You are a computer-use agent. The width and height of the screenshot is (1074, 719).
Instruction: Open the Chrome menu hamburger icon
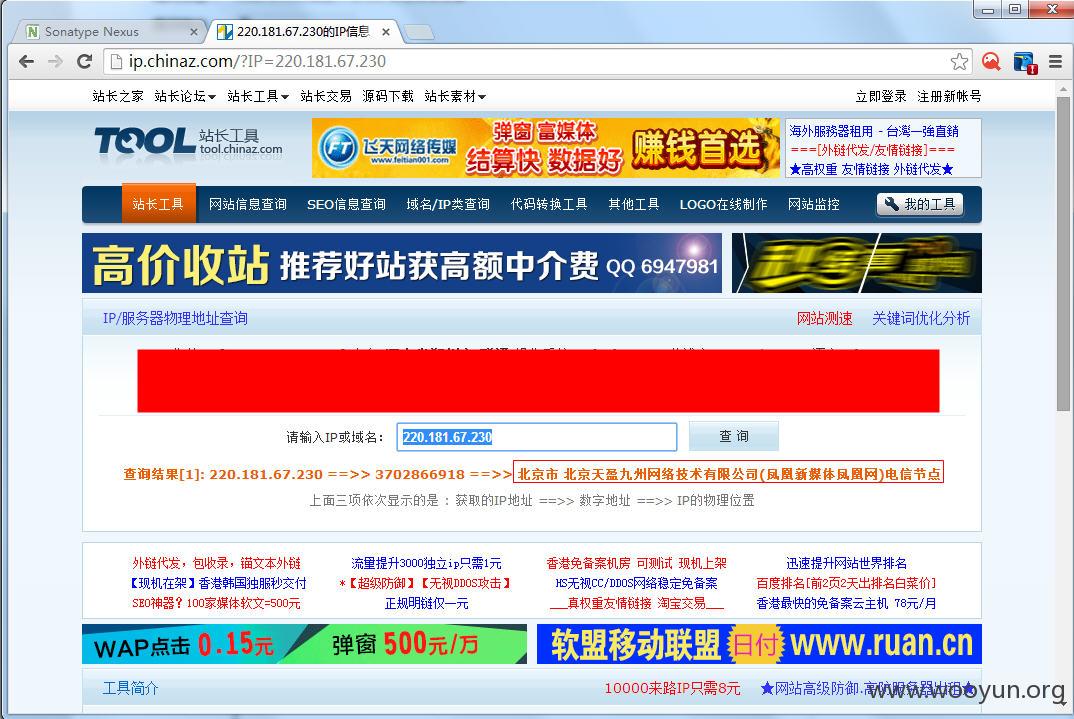pos(1056,62)
